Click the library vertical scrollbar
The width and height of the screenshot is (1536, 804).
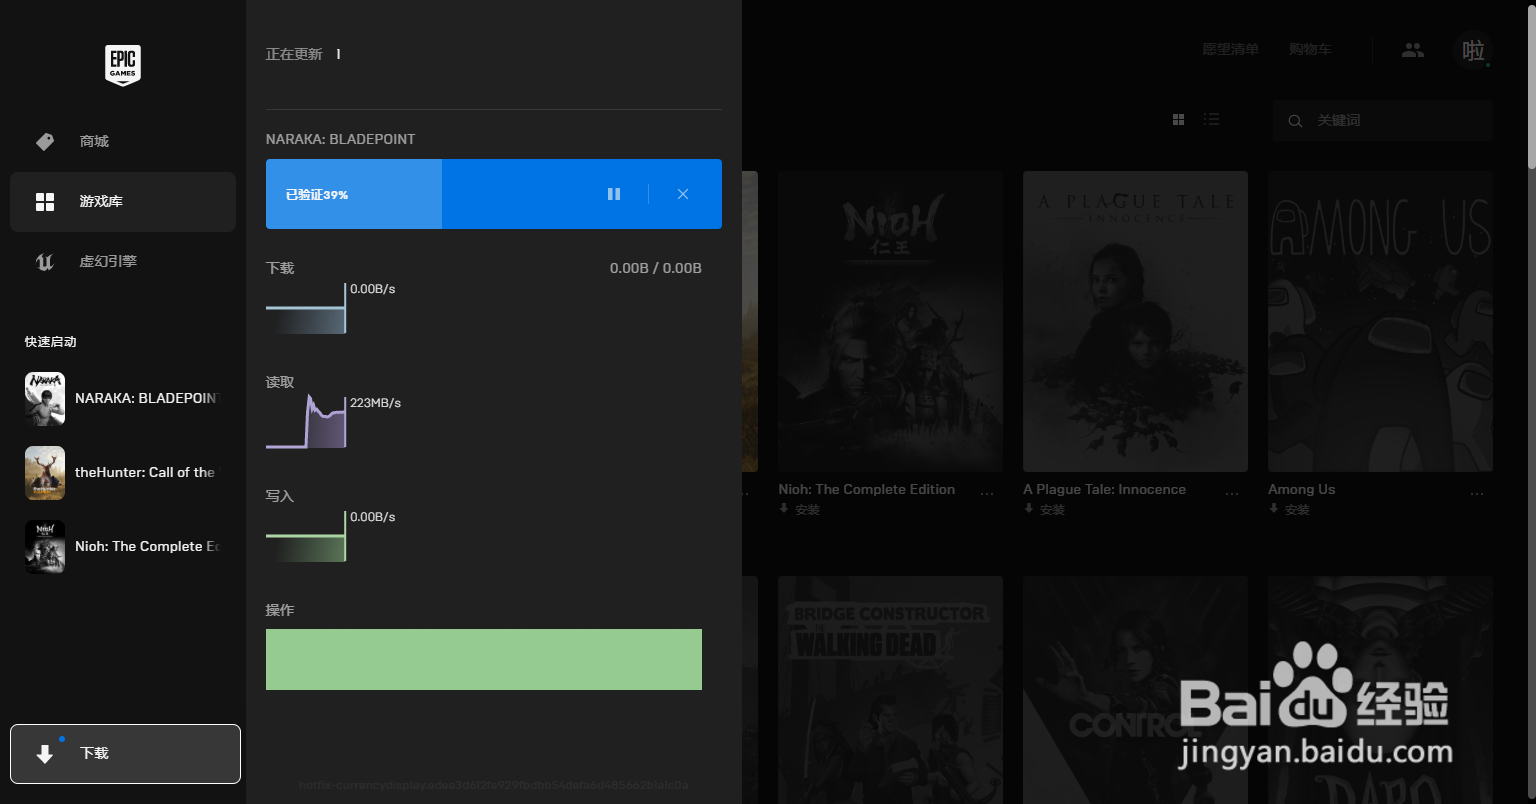1531,85
